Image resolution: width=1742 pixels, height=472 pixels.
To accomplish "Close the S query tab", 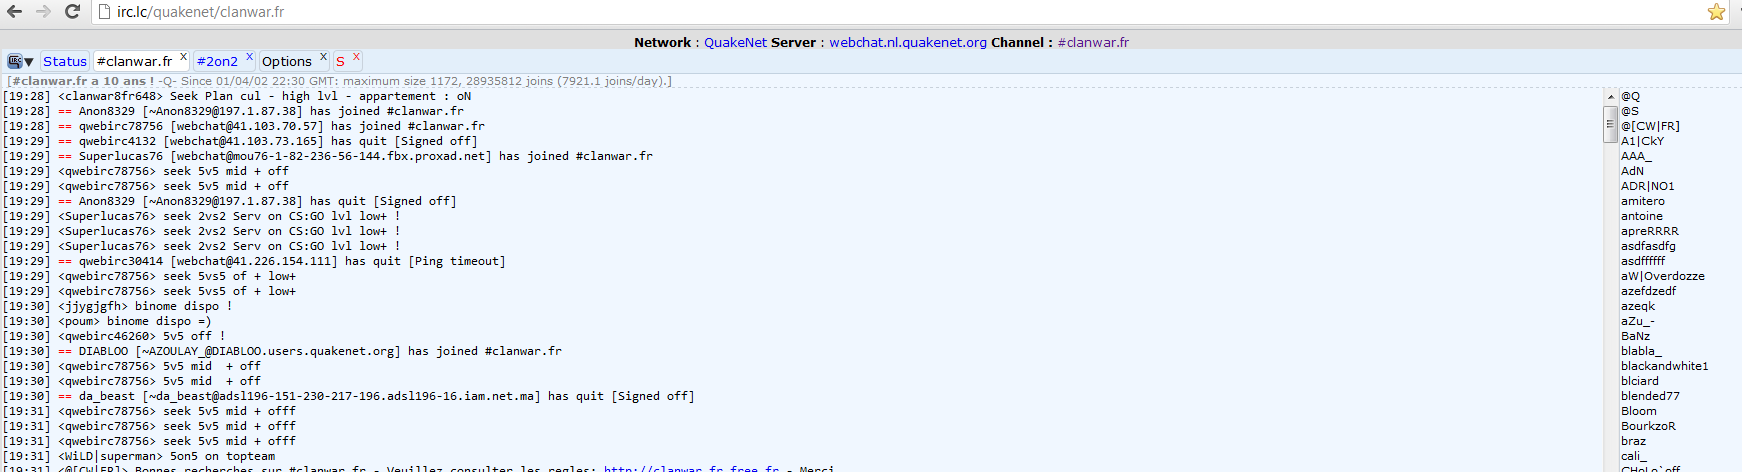I will [x=356, y=57].
